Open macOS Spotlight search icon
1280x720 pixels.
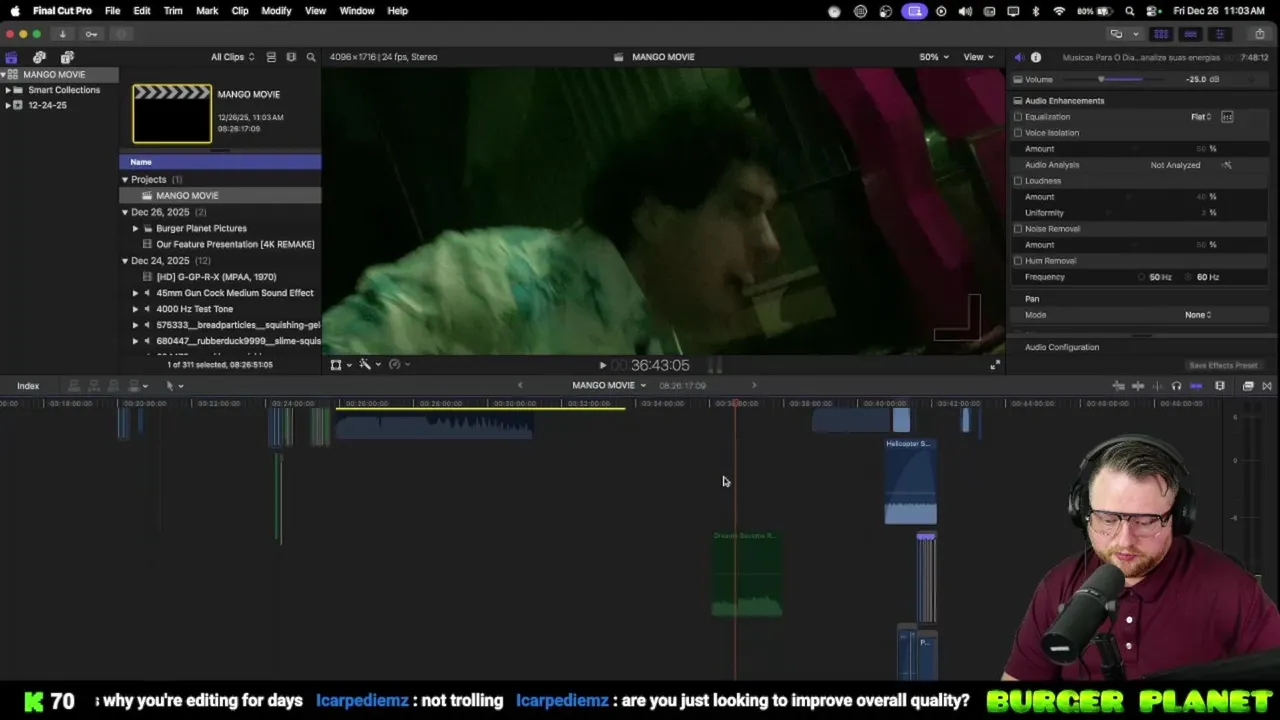(x=1130, y=11)
